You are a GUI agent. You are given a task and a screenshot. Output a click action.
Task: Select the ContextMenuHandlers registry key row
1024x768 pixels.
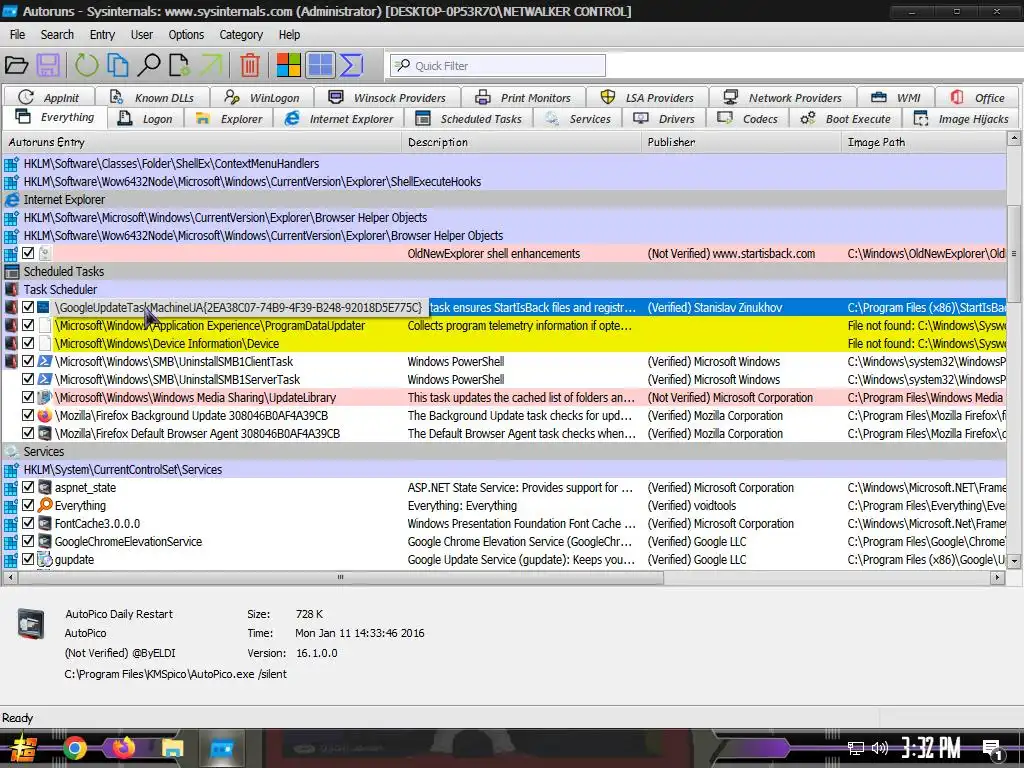click(504, 163)
